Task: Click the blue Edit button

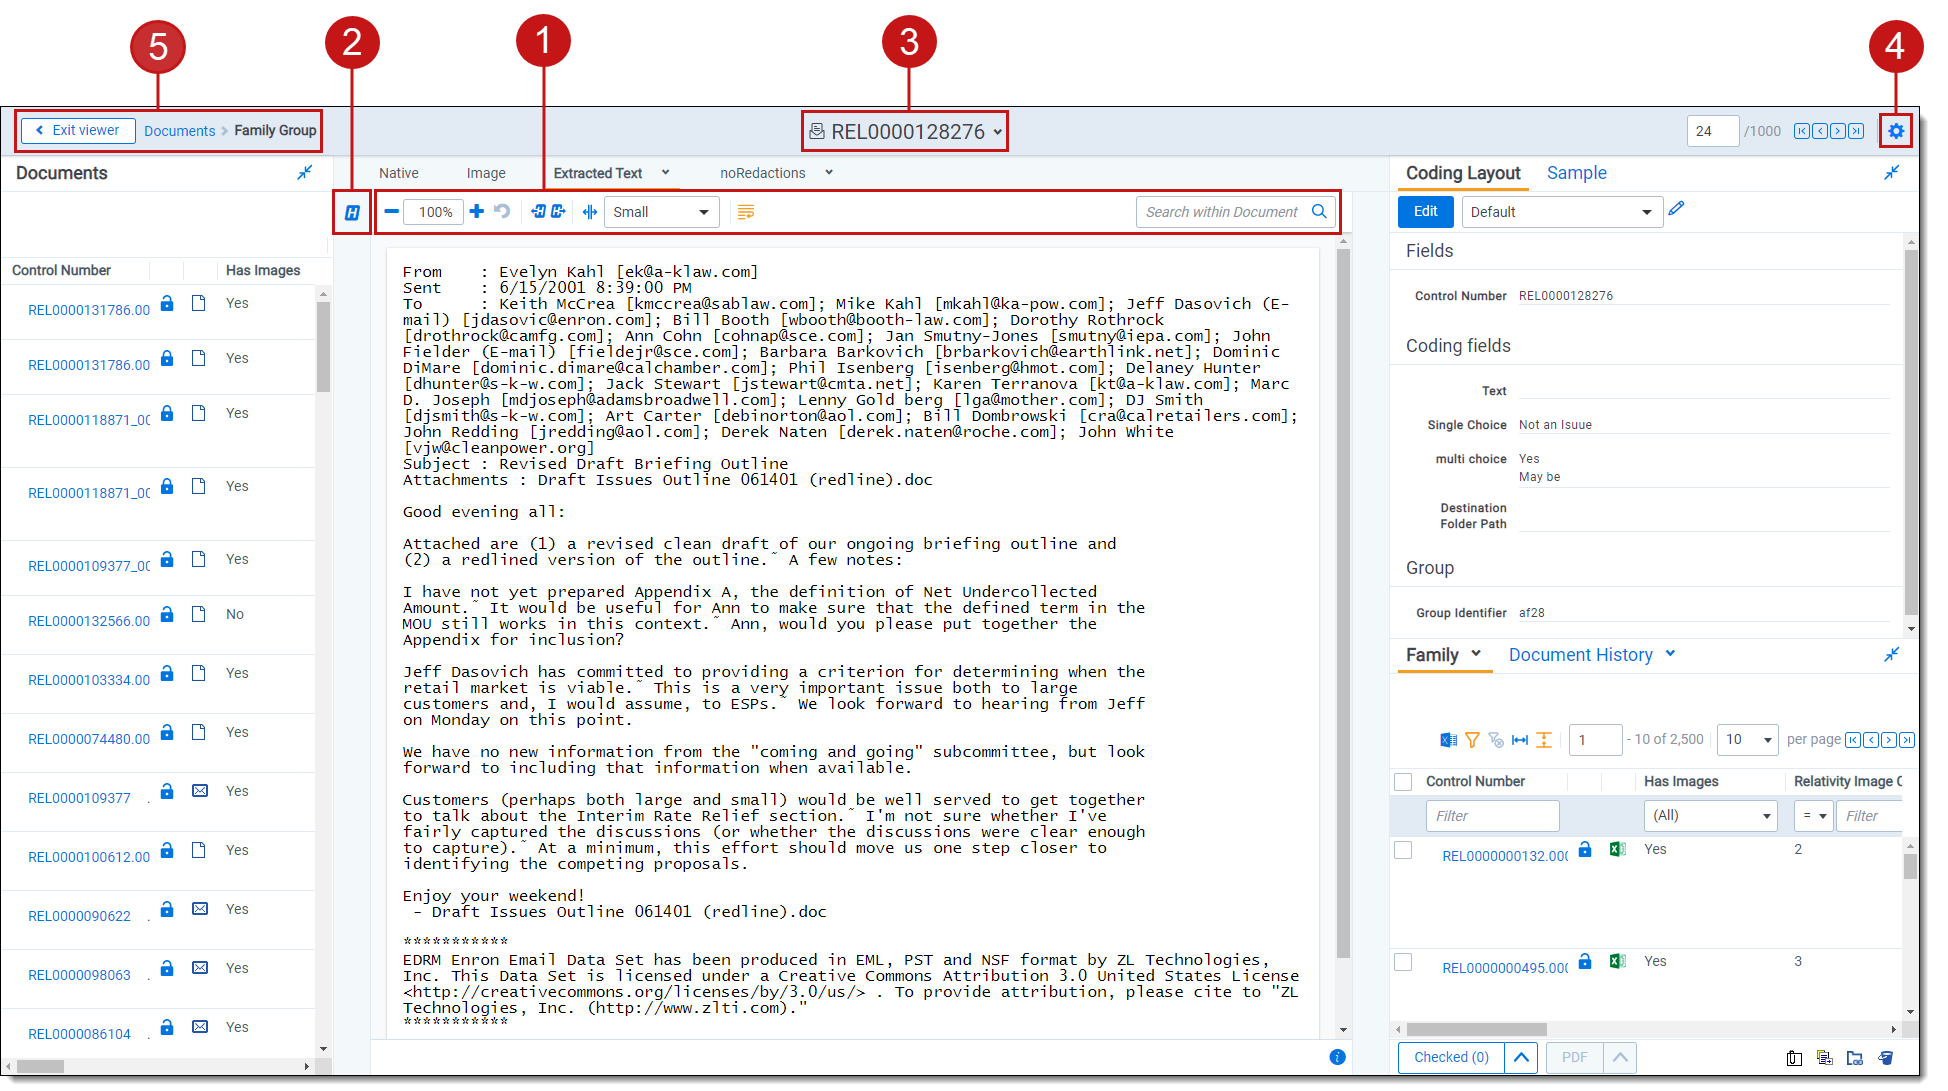Action: tap(1425, 211)
